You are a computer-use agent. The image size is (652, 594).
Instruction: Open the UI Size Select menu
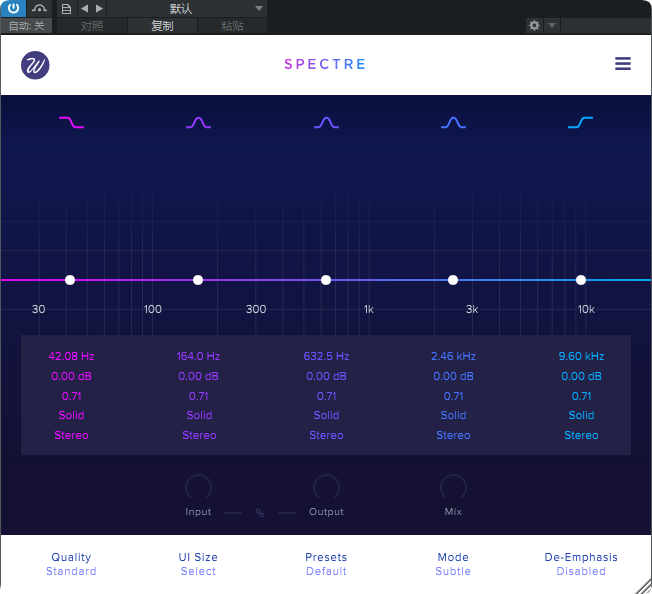198,564
